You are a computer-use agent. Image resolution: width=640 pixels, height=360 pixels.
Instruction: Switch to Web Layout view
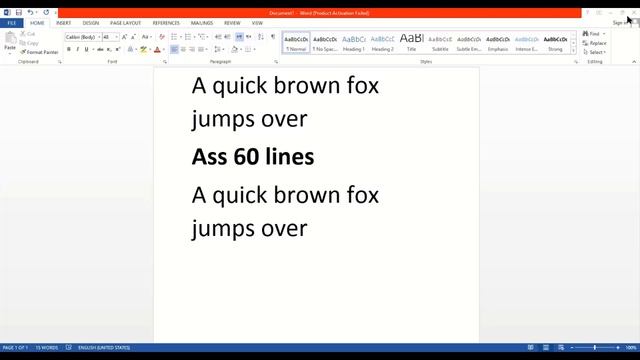(x=561, y=347)
